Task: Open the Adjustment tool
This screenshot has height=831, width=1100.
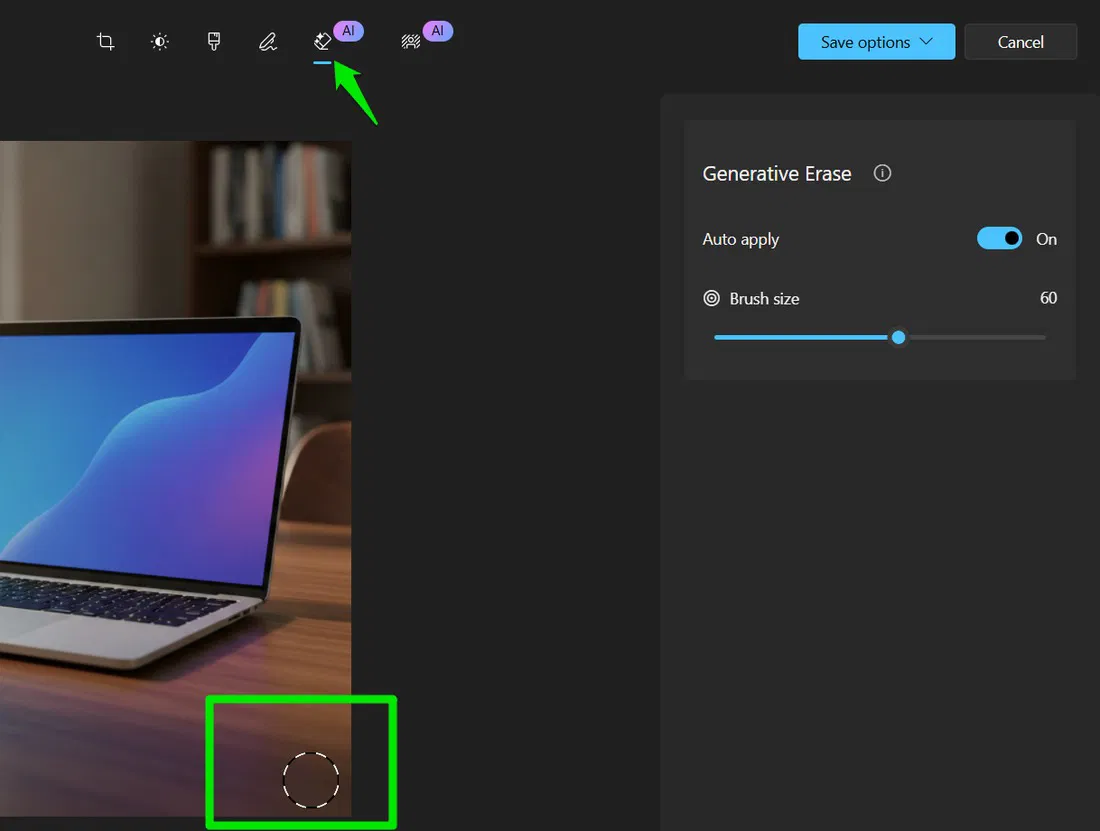Action: click(x=159, y=41)
